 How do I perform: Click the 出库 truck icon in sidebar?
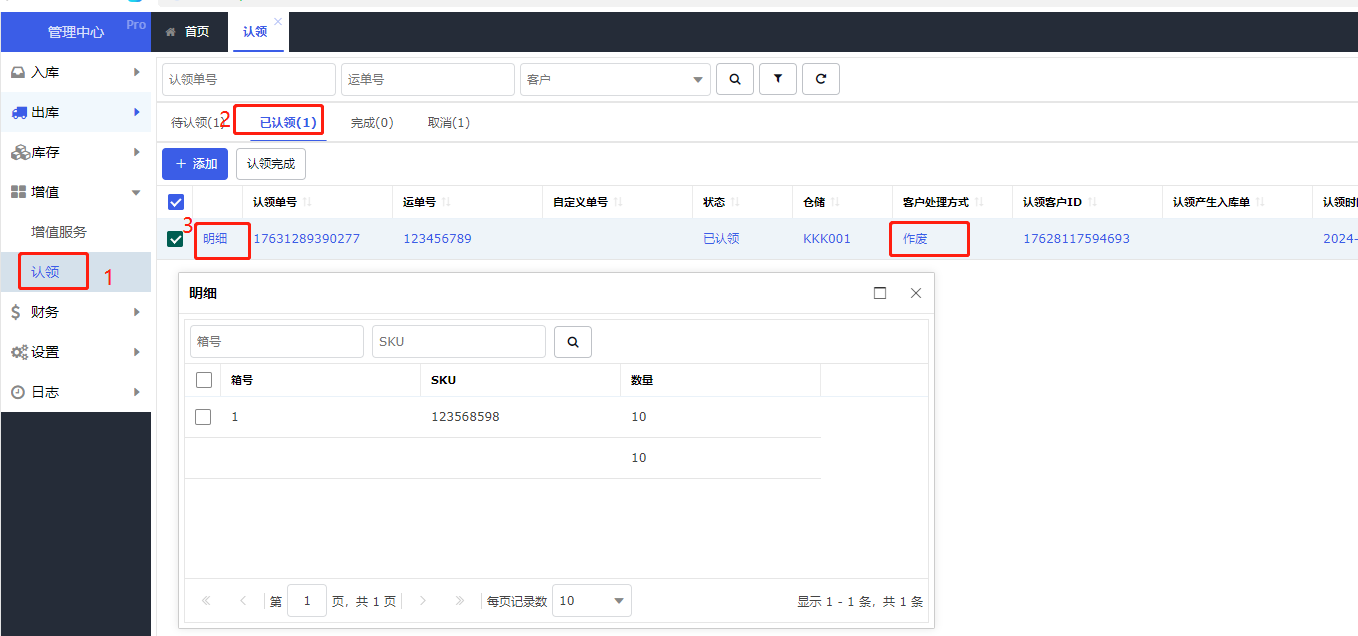19,112
